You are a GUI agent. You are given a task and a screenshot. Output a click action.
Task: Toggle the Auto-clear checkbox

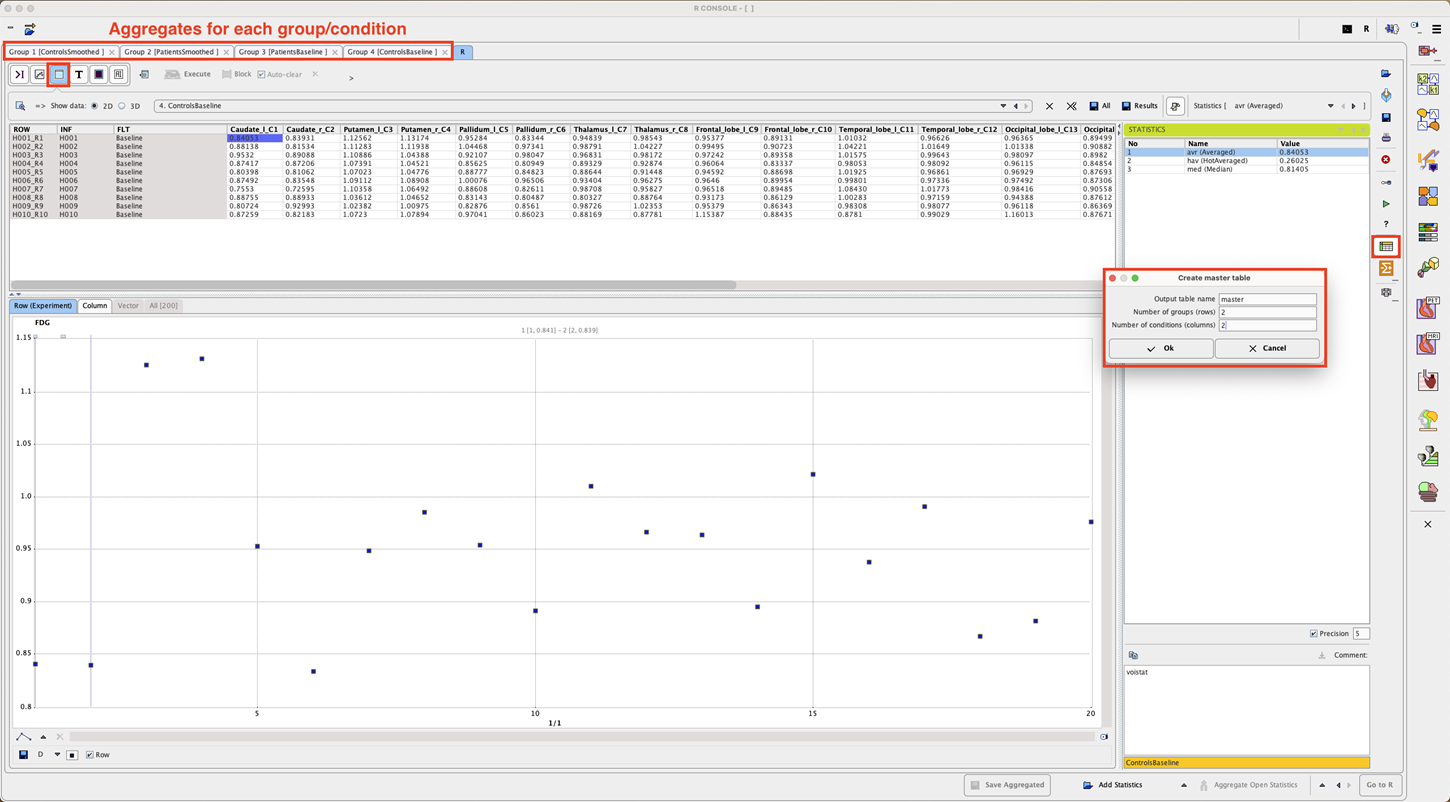pos(261,74)
